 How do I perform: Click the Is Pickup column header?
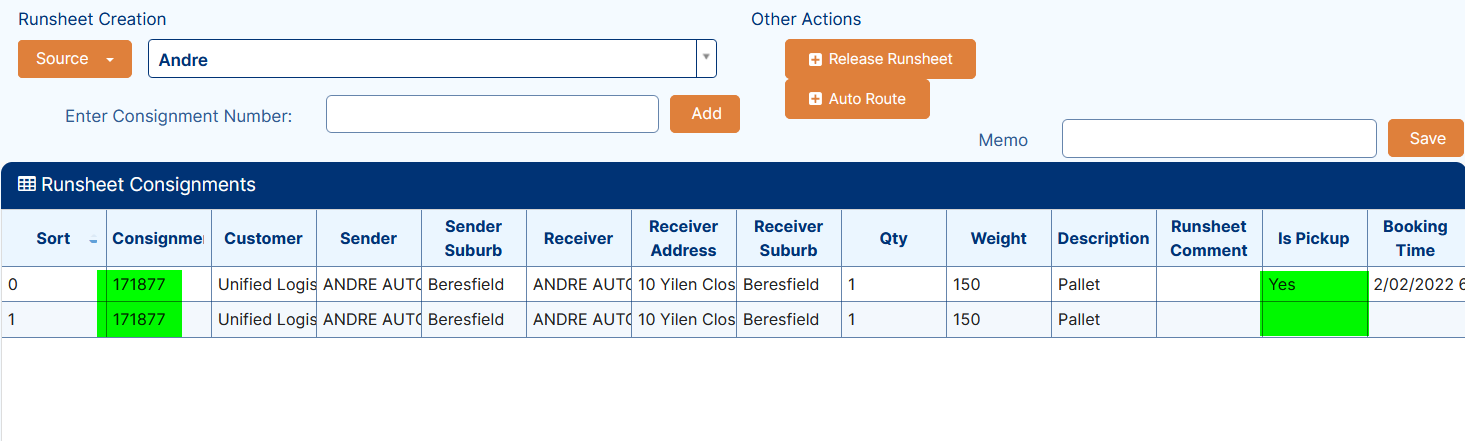tap(1314, 238)
